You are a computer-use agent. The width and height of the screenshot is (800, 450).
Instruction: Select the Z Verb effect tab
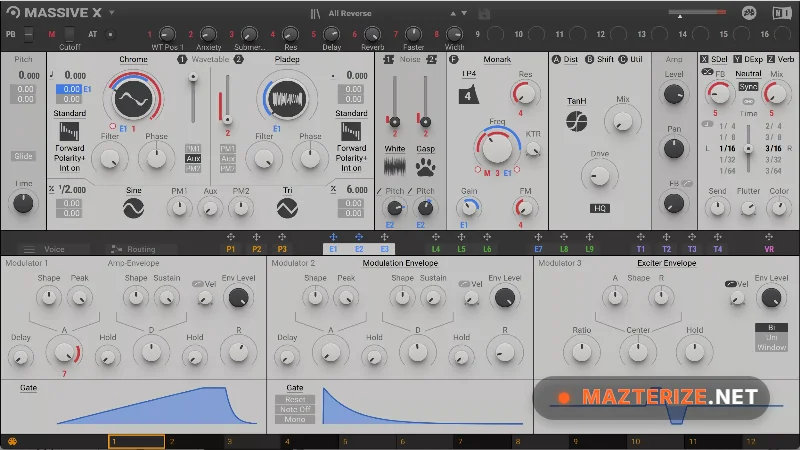781,59
